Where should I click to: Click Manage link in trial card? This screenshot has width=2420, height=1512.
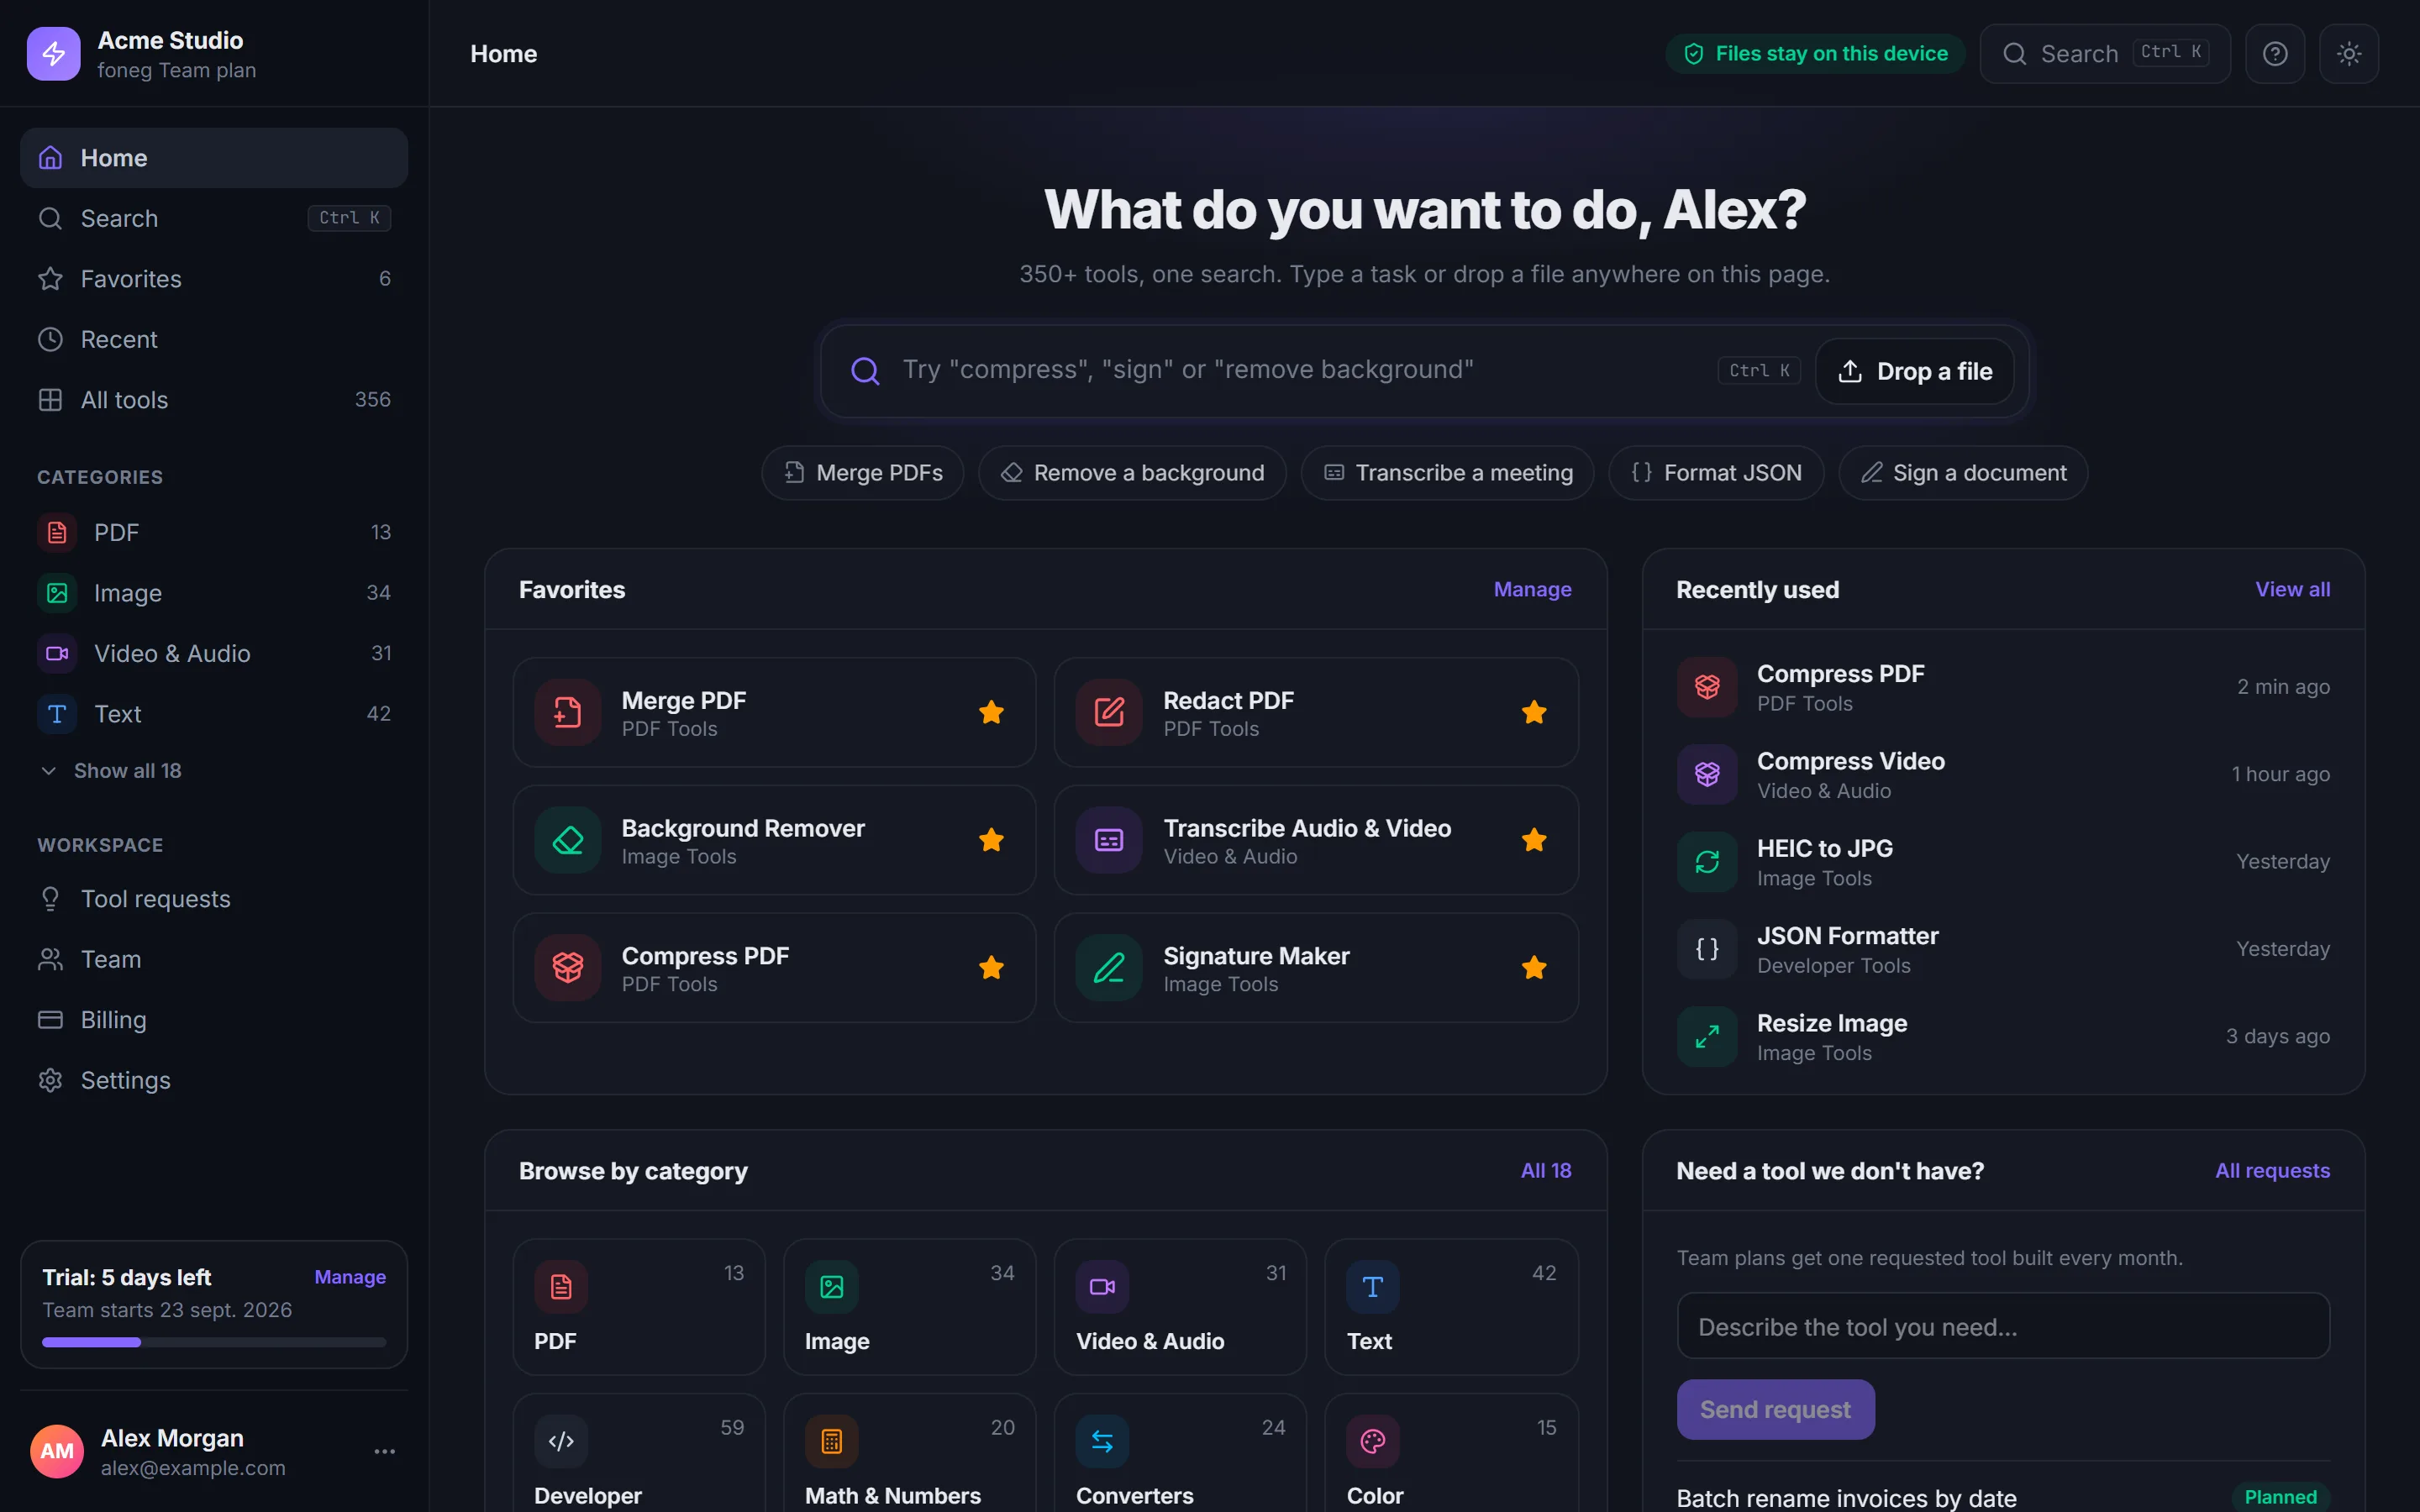coord(350,1277)
